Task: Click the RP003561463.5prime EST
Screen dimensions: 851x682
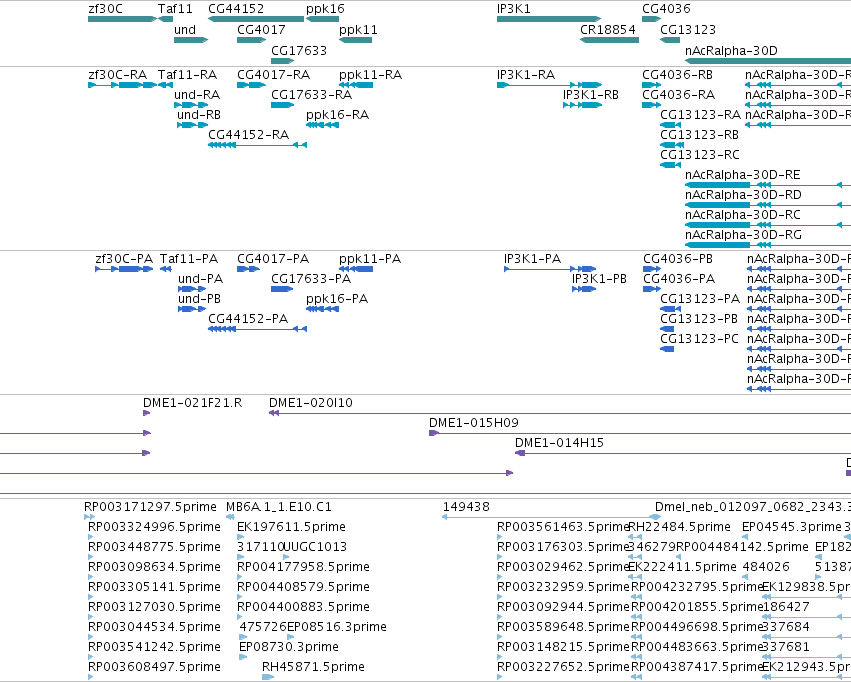Action: pyautogui.click(x=500, y=537)
